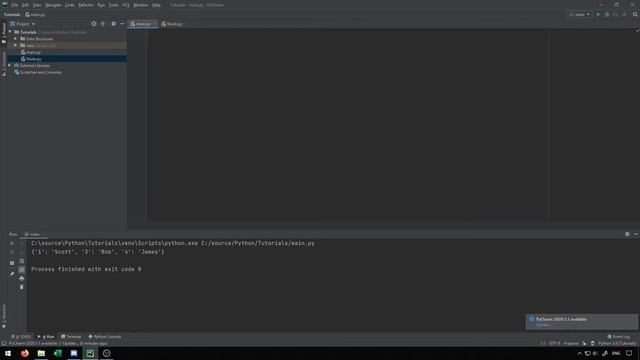Image resolution: width=640 pixels, height=360 pixels.
Task: Open the Help menu
Action: click(156, 5)
